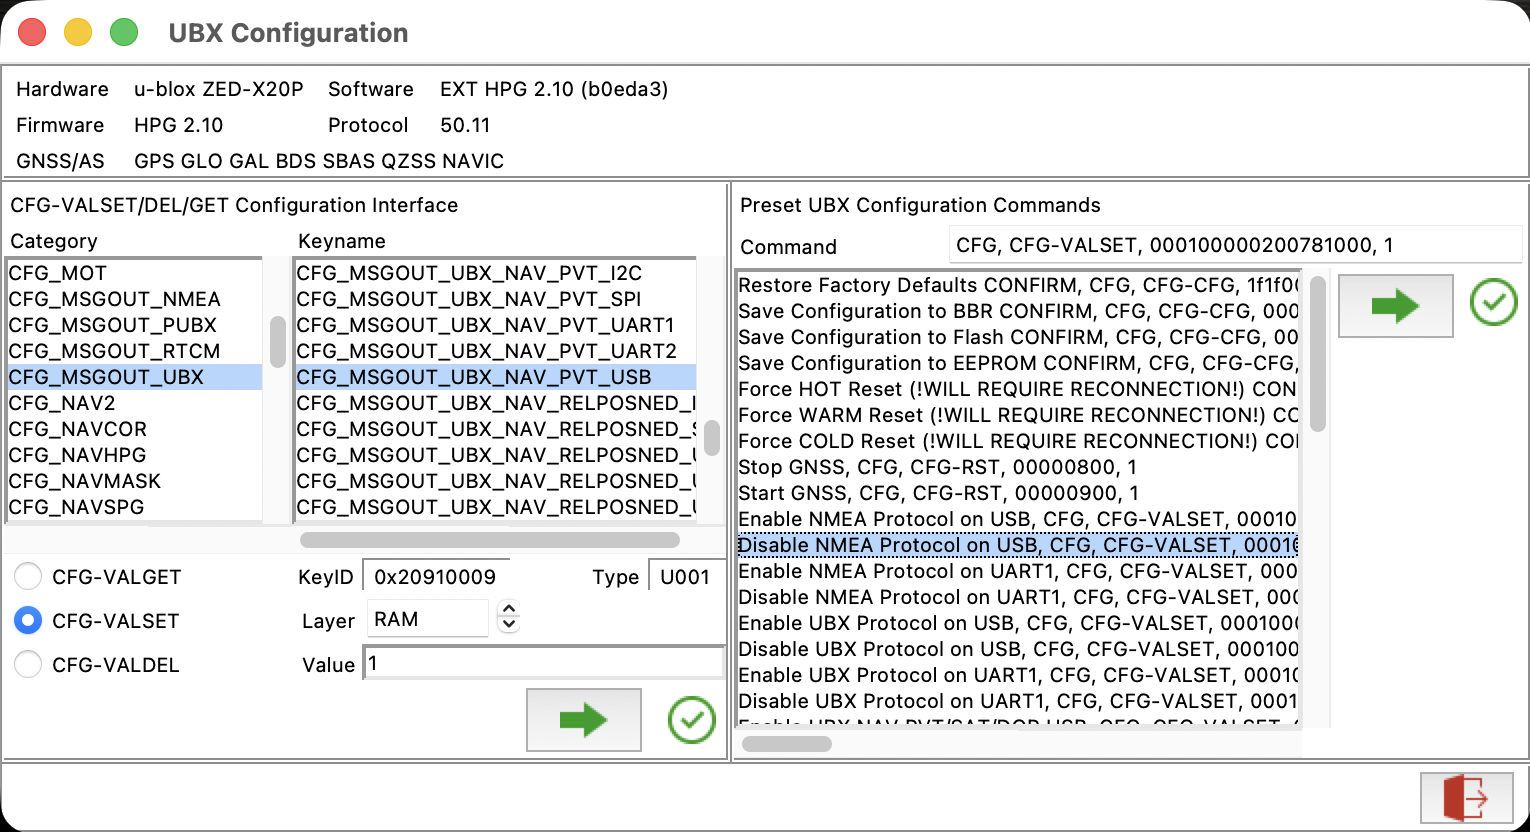Click the Category list vertical scrollbar
The height and width of the screenshot is (832, 1530).
[278, 342]
